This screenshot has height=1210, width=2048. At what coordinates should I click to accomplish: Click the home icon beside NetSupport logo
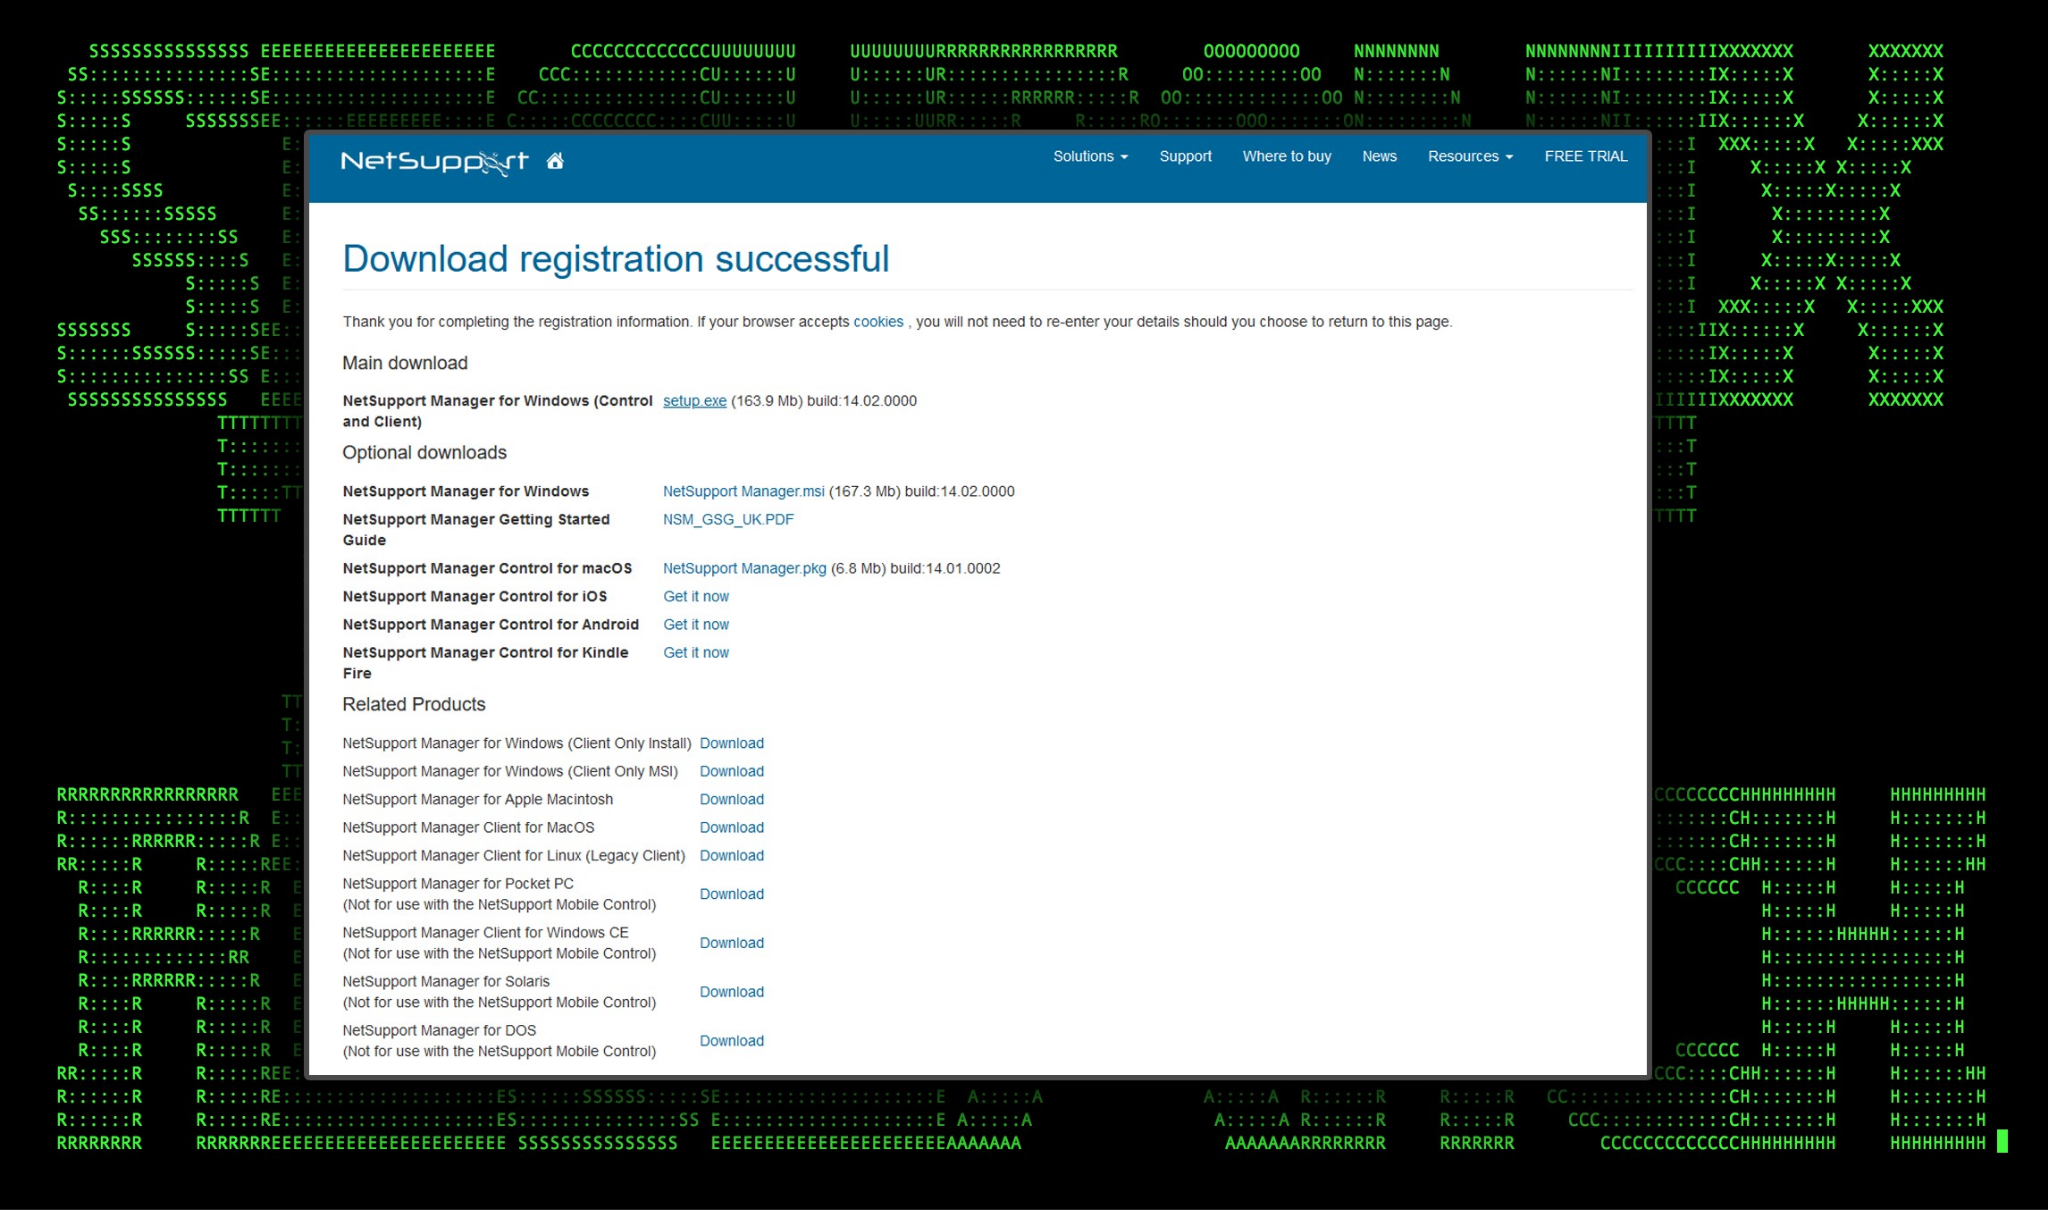(x=555, y=161)
